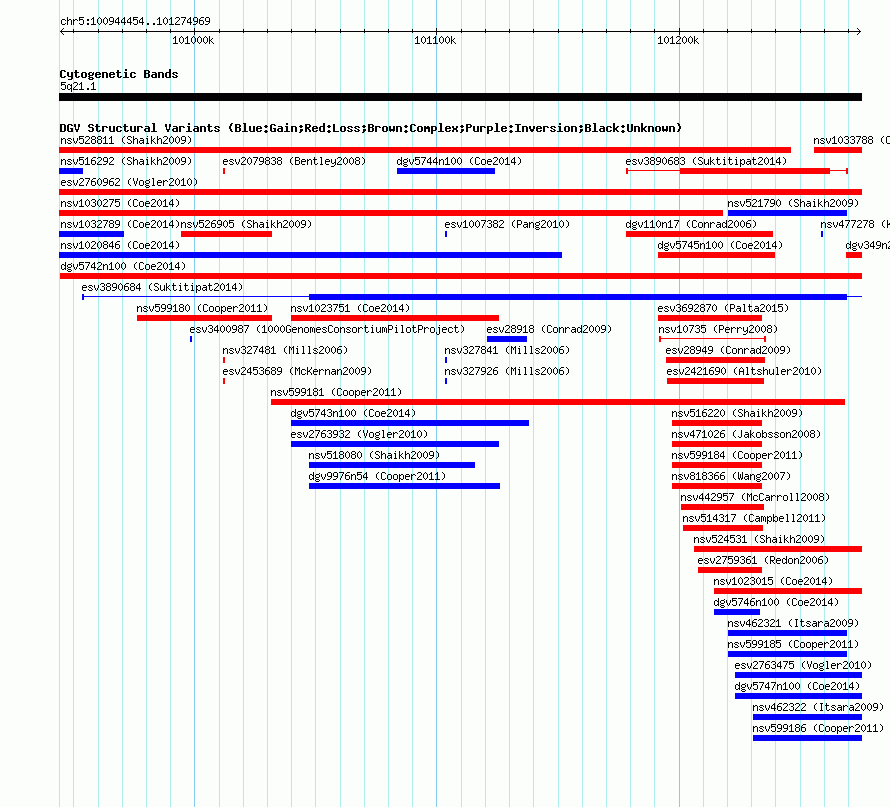This screenshot has width=890, height=807.
Task: Select nsv514317 (Campbell2011) label
Action: [754, 518]
